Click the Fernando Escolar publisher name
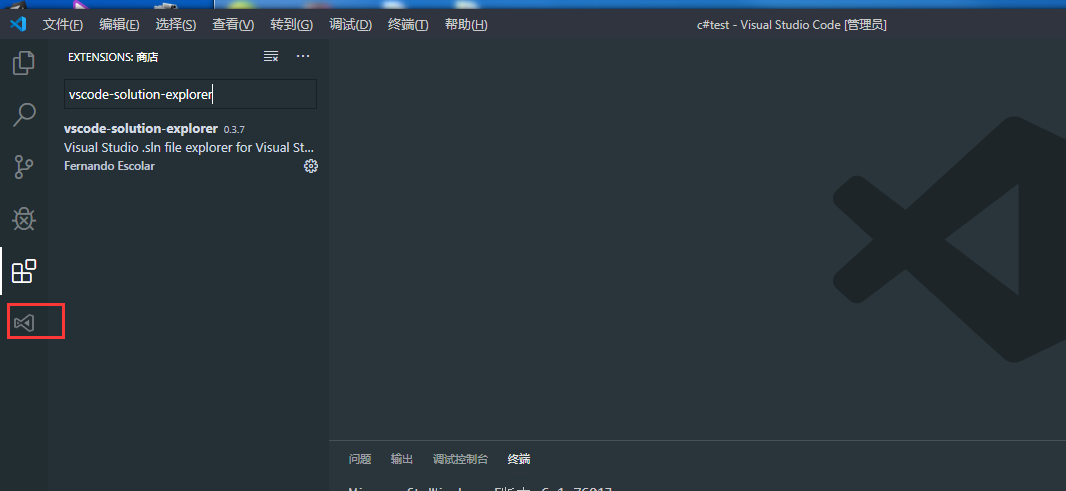This screenshot has height=491, width=1066. tap(109, 166)
